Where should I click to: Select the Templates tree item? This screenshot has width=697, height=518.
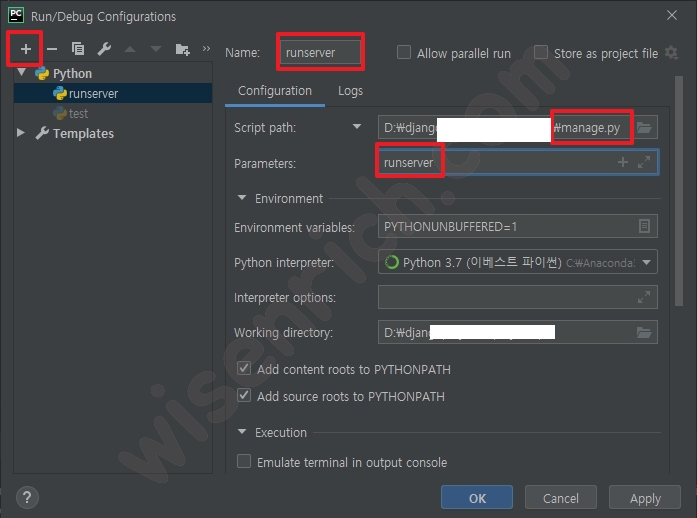[x=83, y=133]
